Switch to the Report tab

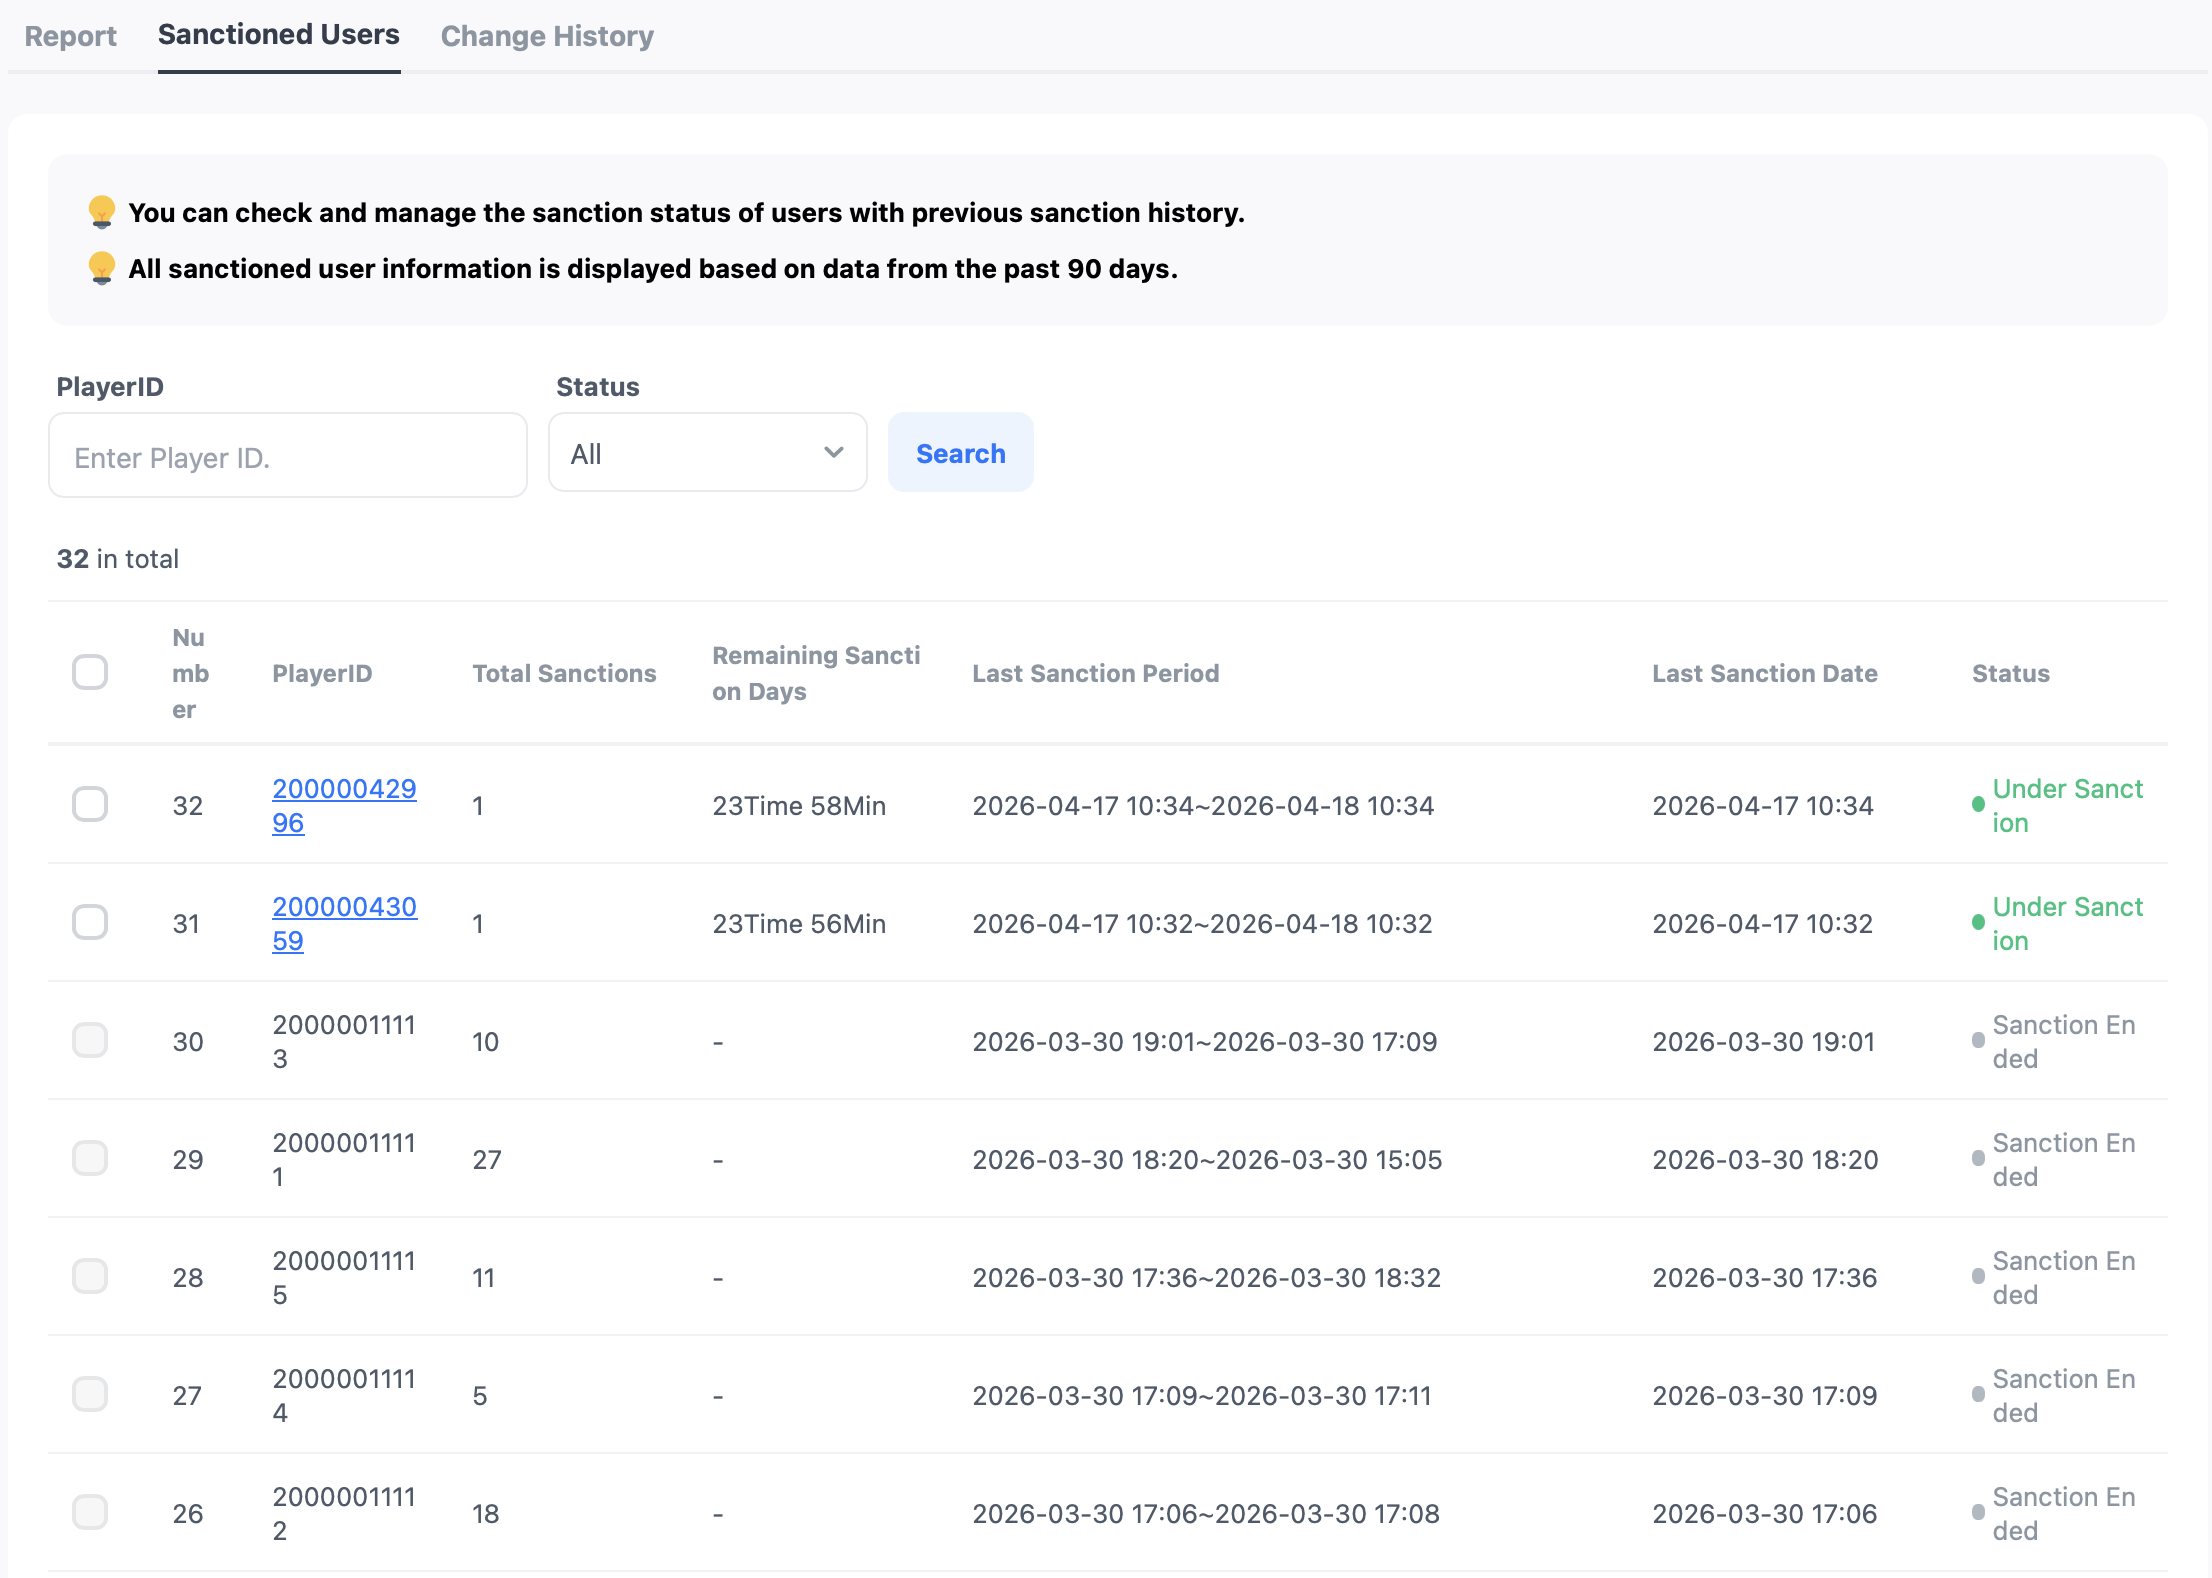coord(70,36)
